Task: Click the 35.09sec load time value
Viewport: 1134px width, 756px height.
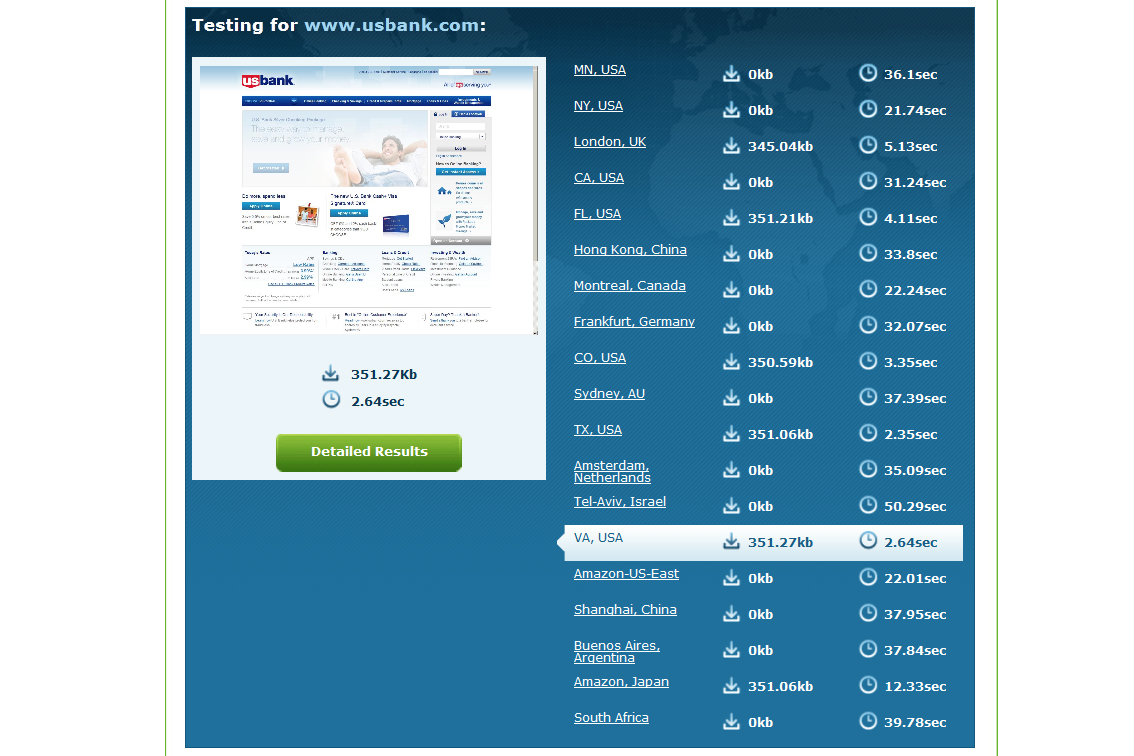Action: click(915, 471)
